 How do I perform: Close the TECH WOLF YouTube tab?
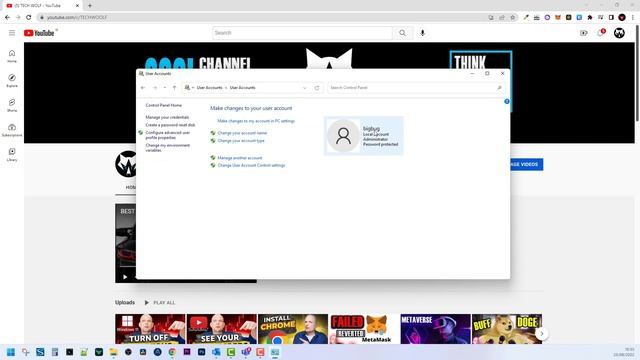(x=77, y=6)
